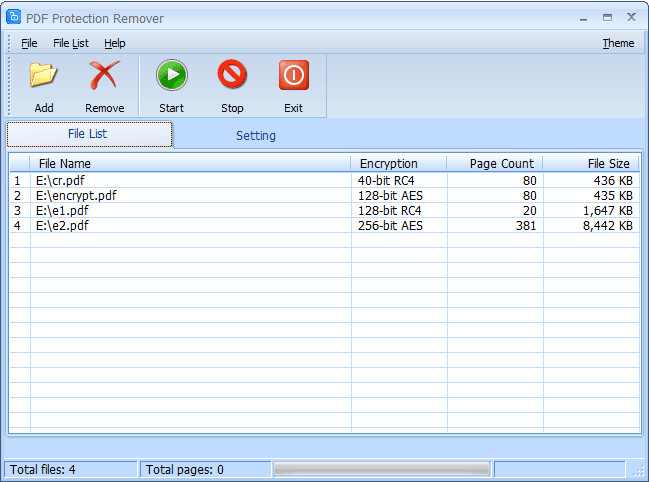Click the red Stop icon

pyautogui.click(x=232, y=74)
